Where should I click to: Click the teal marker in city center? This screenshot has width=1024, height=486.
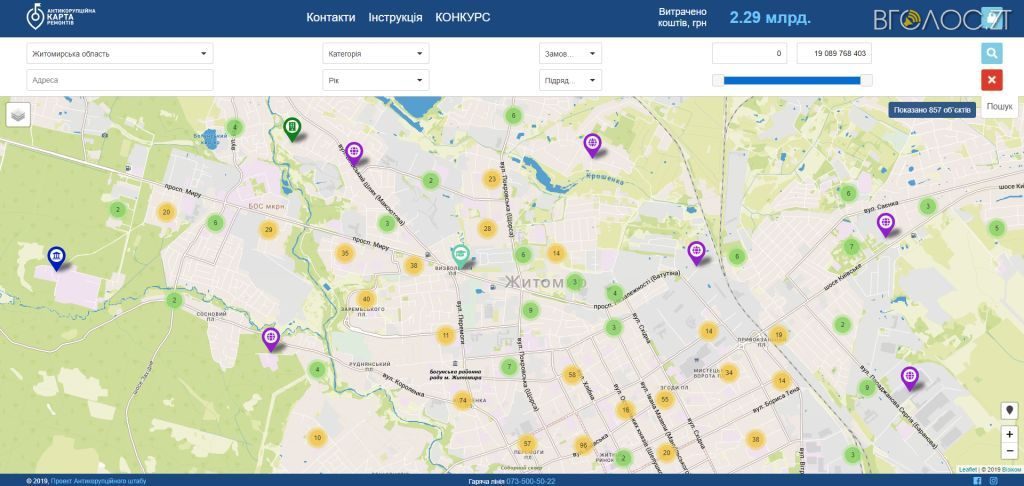click(x=460, y=255)
